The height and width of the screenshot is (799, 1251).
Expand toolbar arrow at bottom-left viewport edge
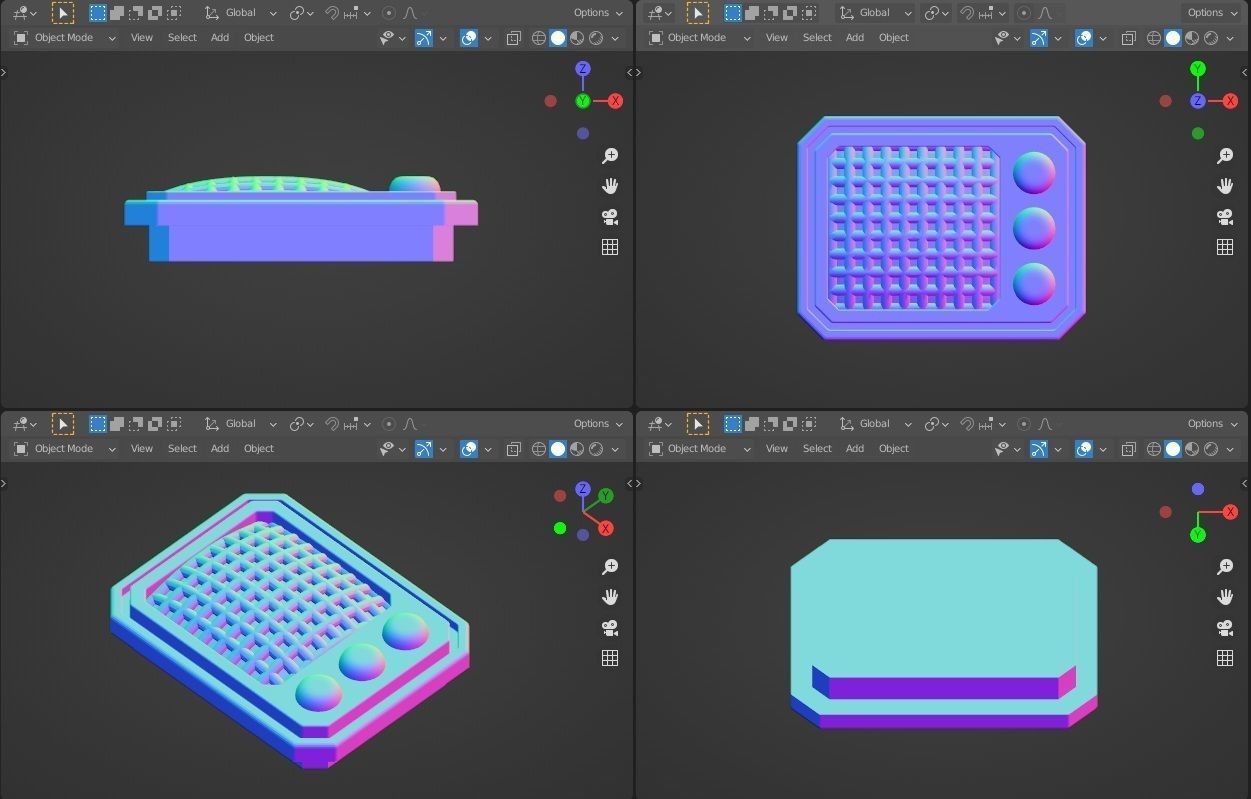tap(4, 483)
